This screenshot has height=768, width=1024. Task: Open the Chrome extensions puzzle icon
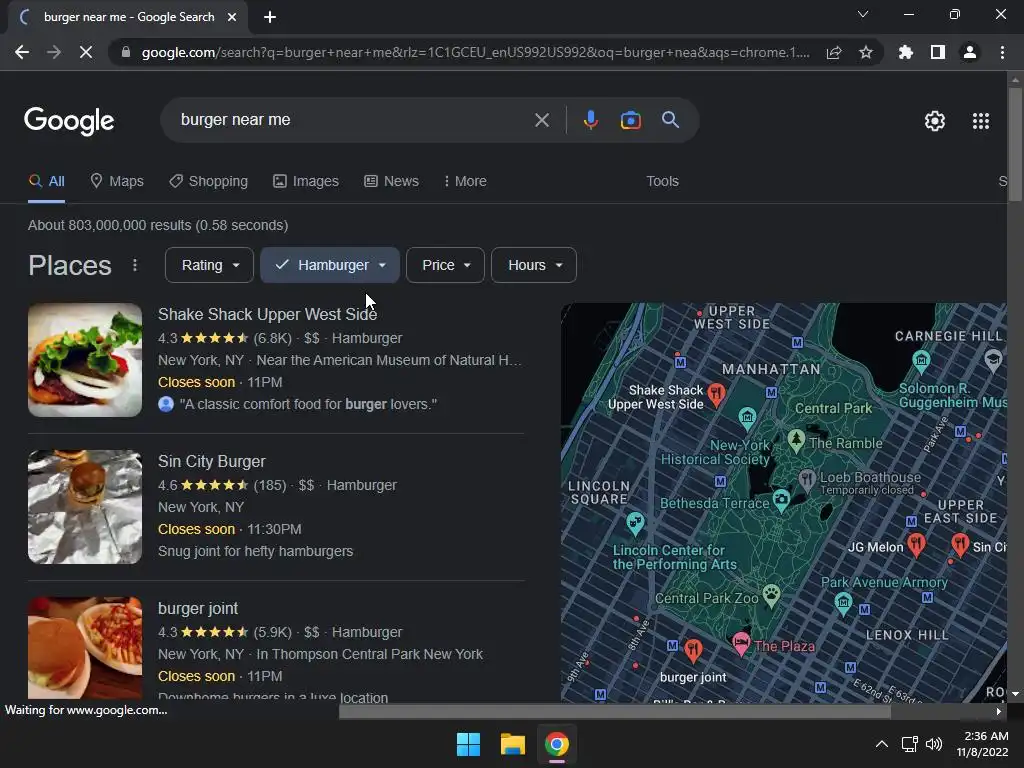(906, 52)
